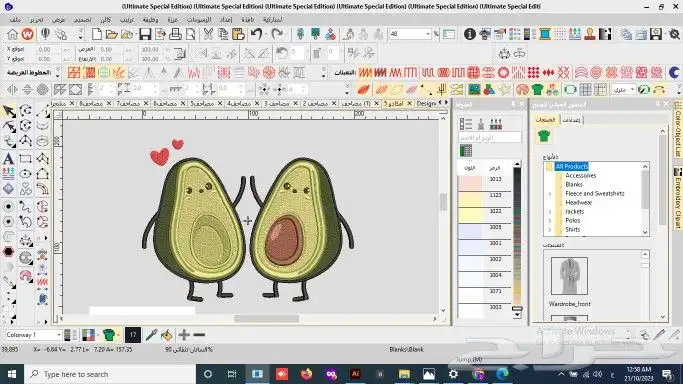
Task: Expand the Fleece and Sweatshirts category
Action: tap(550, 194)
